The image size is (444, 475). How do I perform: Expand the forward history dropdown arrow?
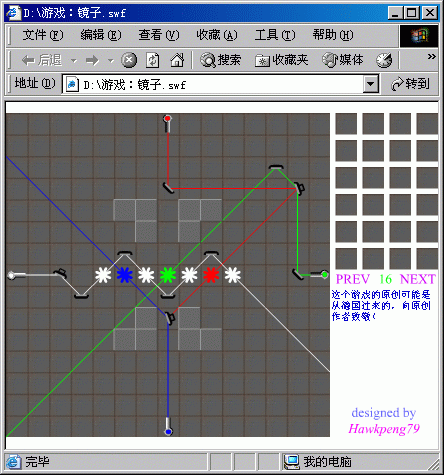coord(111,61)
